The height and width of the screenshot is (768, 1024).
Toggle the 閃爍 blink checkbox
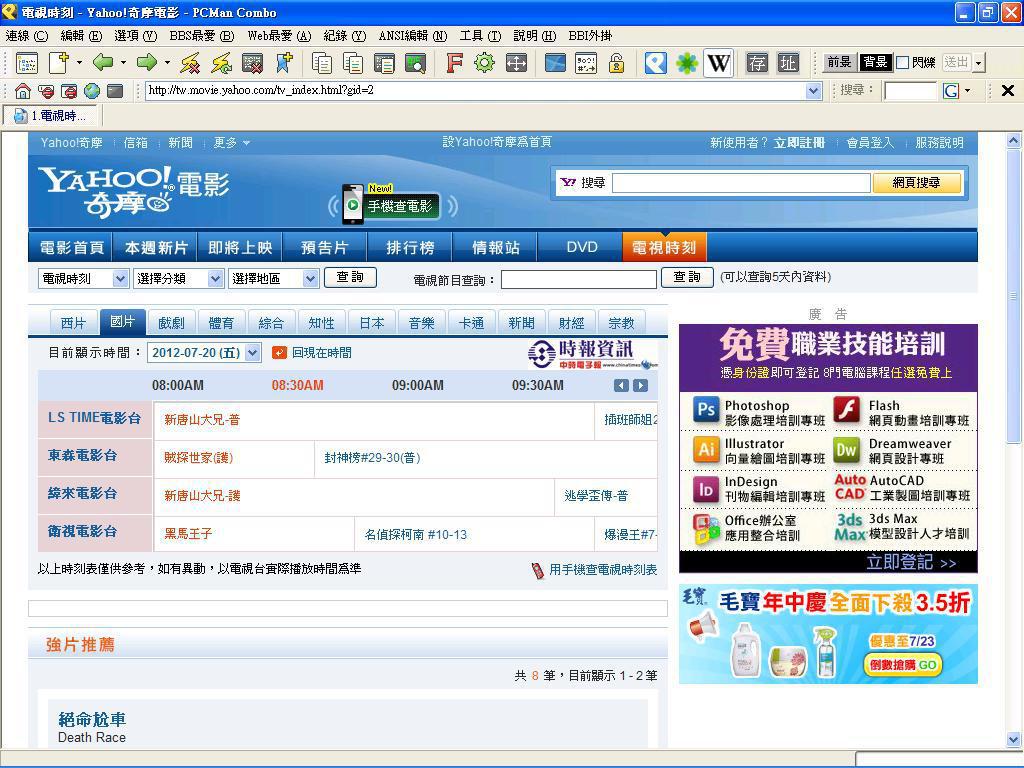[902, 63]
